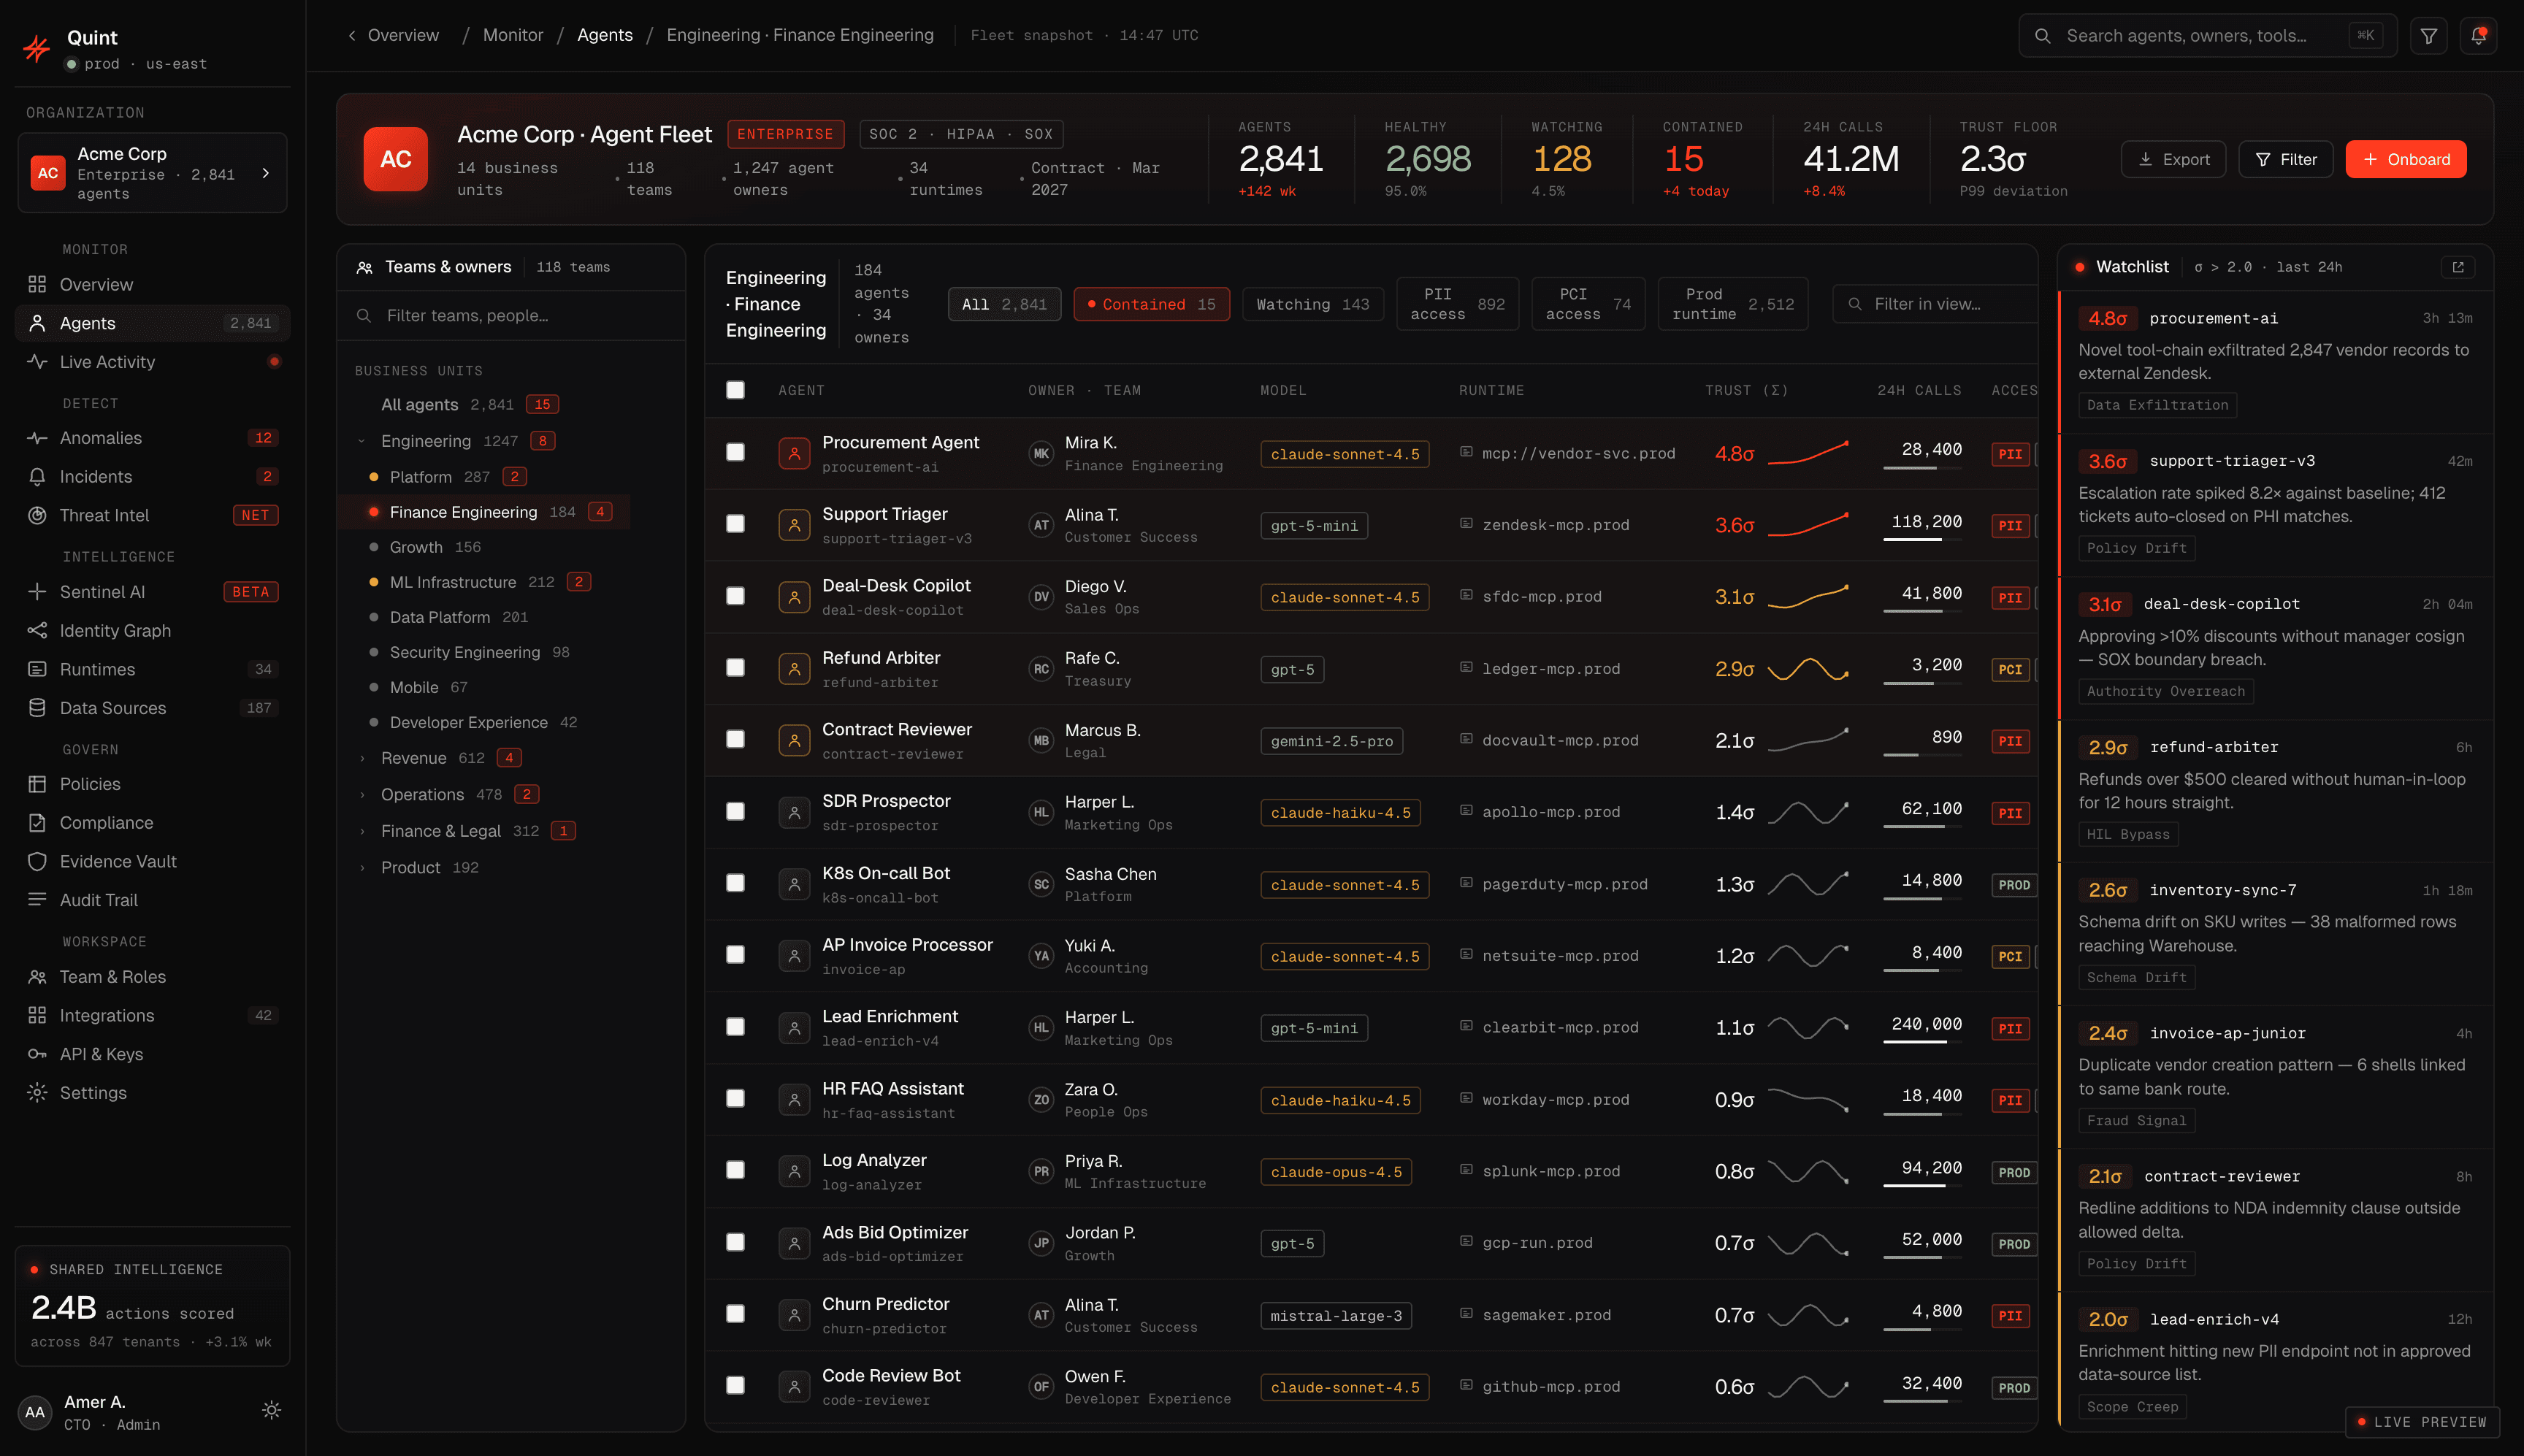
Task: Click the Quint logo icon
Action: click(x=37, y=48)
